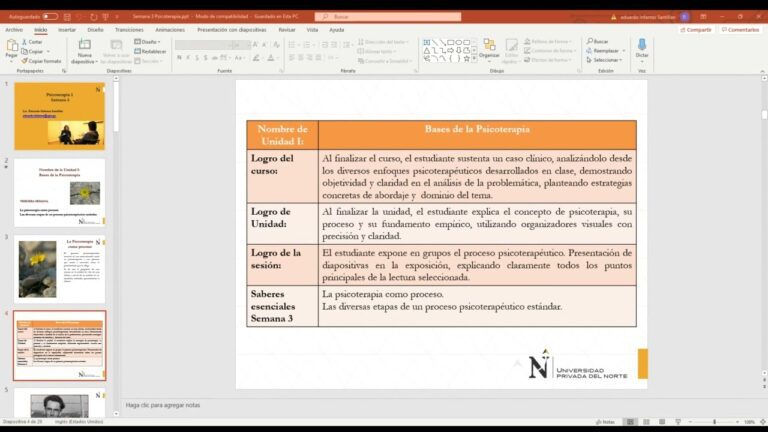
Task: Click the font color icon
Action: point(271,58)
